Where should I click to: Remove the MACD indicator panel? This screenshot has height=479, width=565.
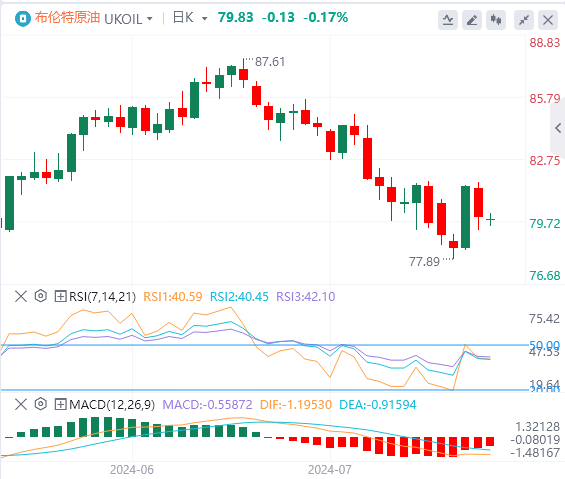(x=21, y=404)
